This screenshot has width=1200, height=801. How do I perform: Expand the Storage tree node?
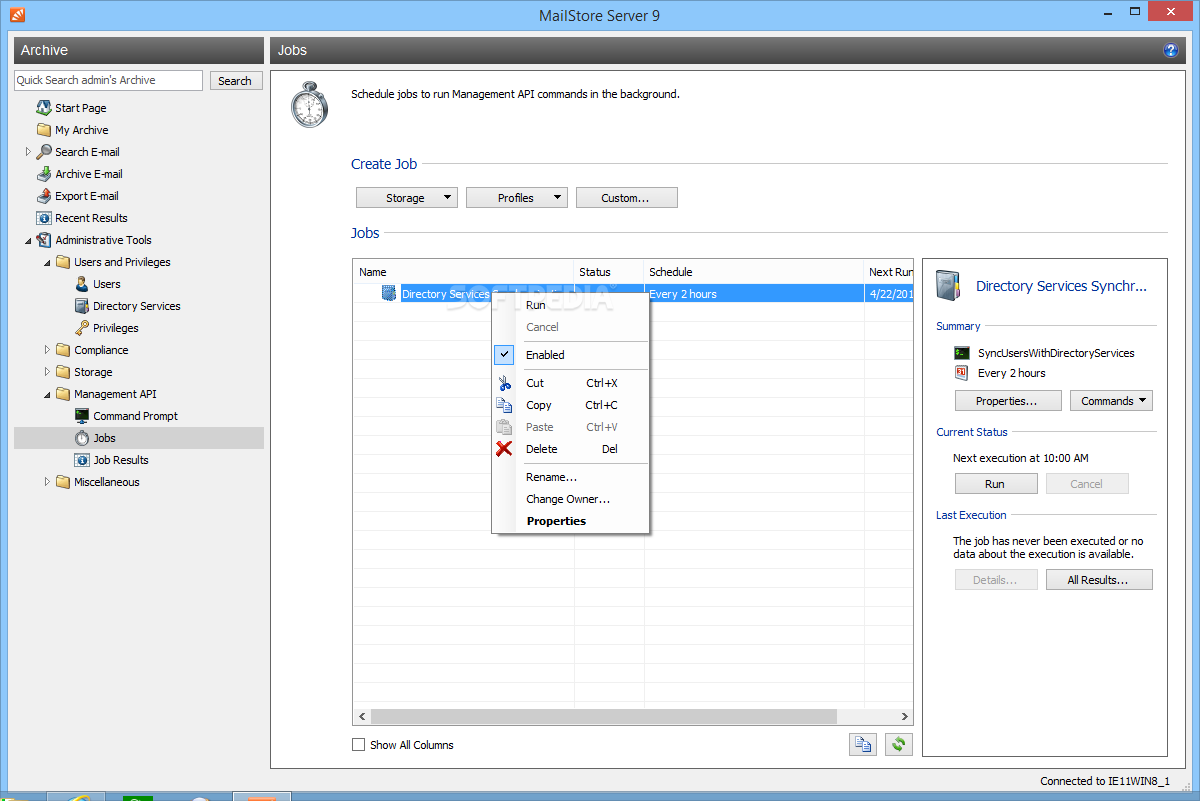click(47, 372)
